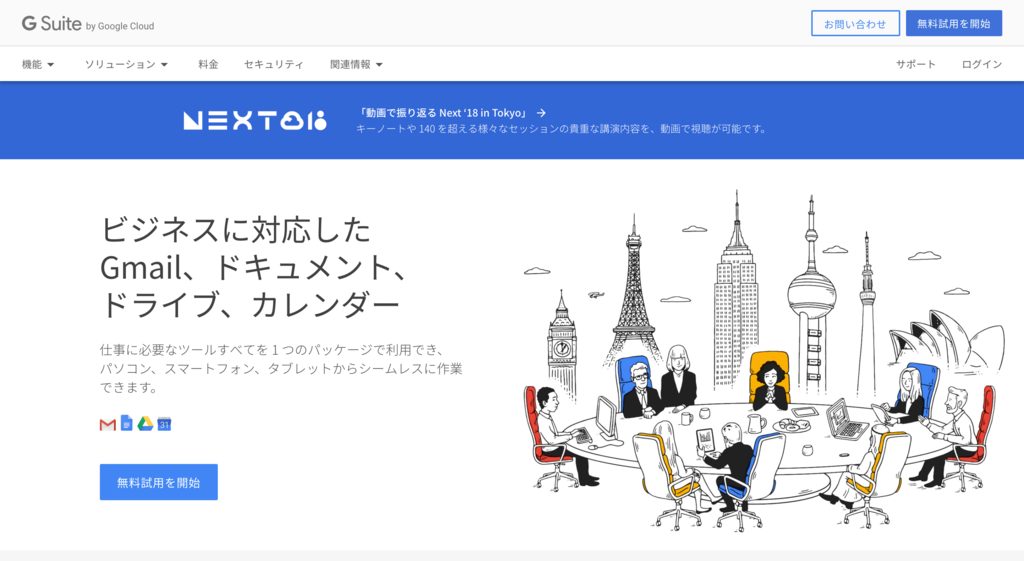The height and width of the screenshot is (561, 1024).
Task: Click the NEXT '18 logo in banner
Action: point(255,120)
